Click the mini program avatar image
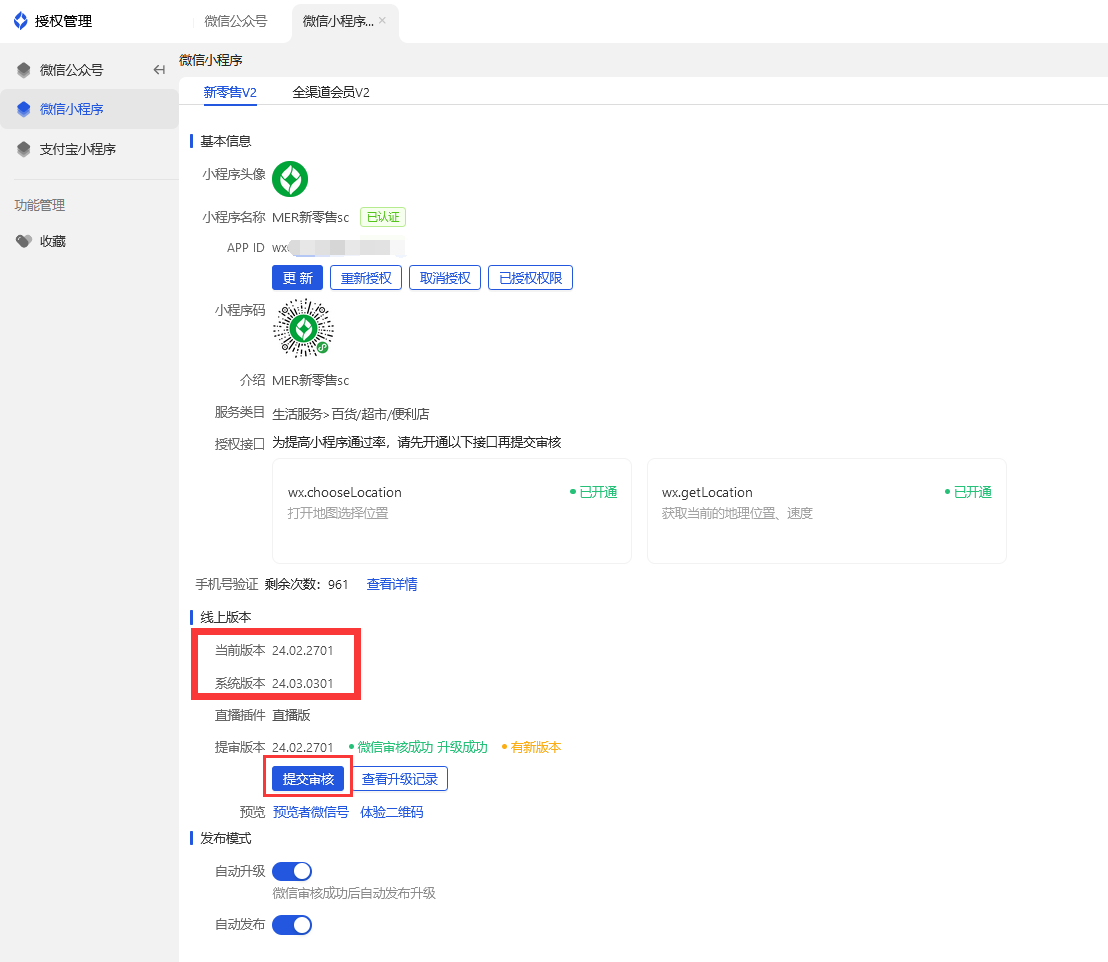Screen dimensions: 1108x962 [290, 179]
